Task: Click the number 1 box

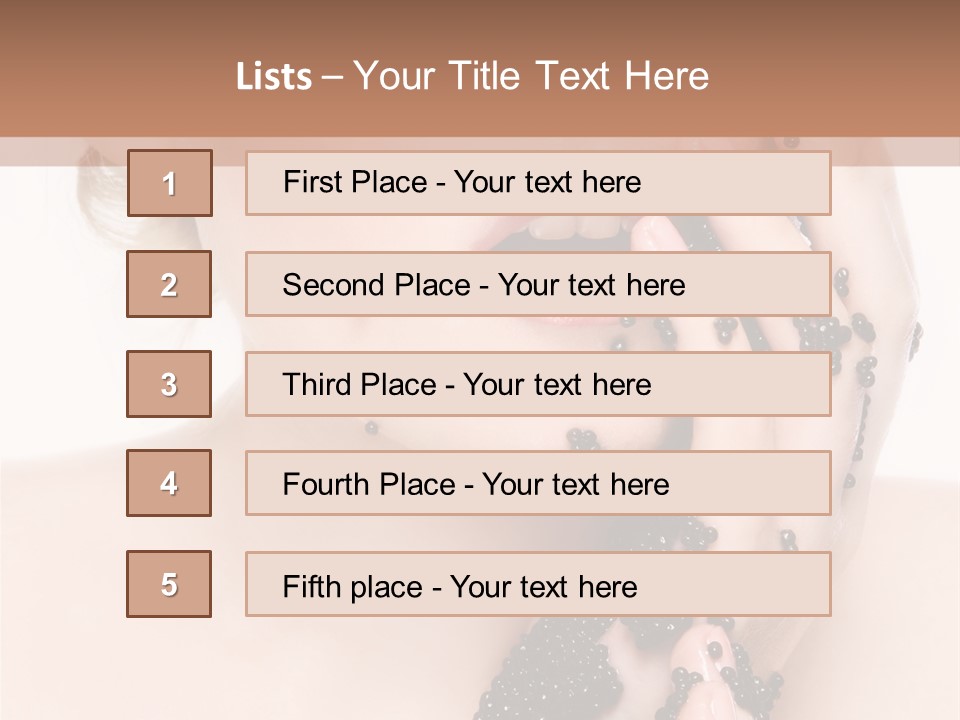Action: (x=170, y=183)
